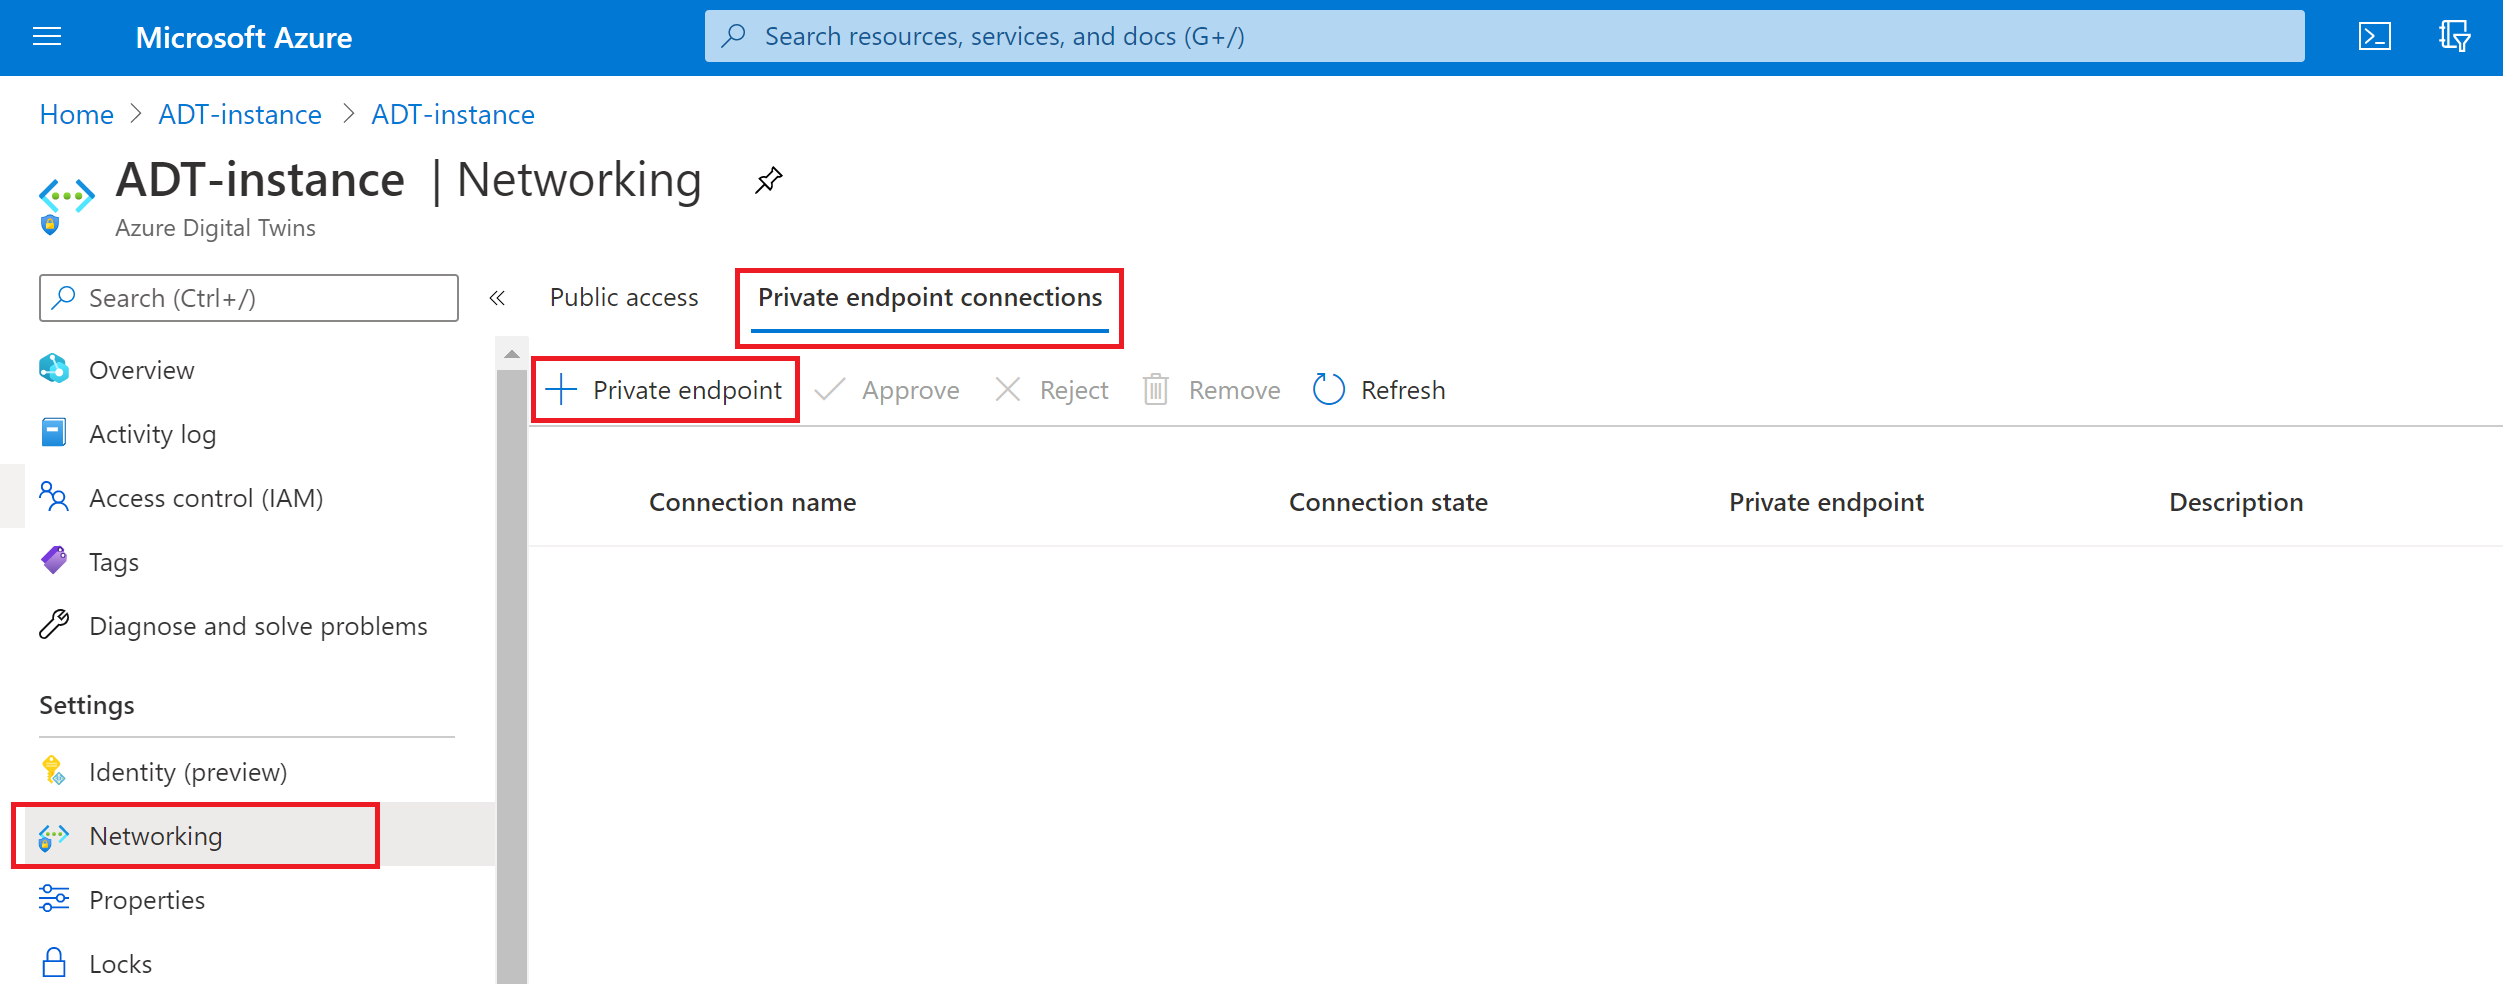This screenshot has height=984, width=2503.
Task: Click the Reject X icon
Action: click(x=1008, y=389)
